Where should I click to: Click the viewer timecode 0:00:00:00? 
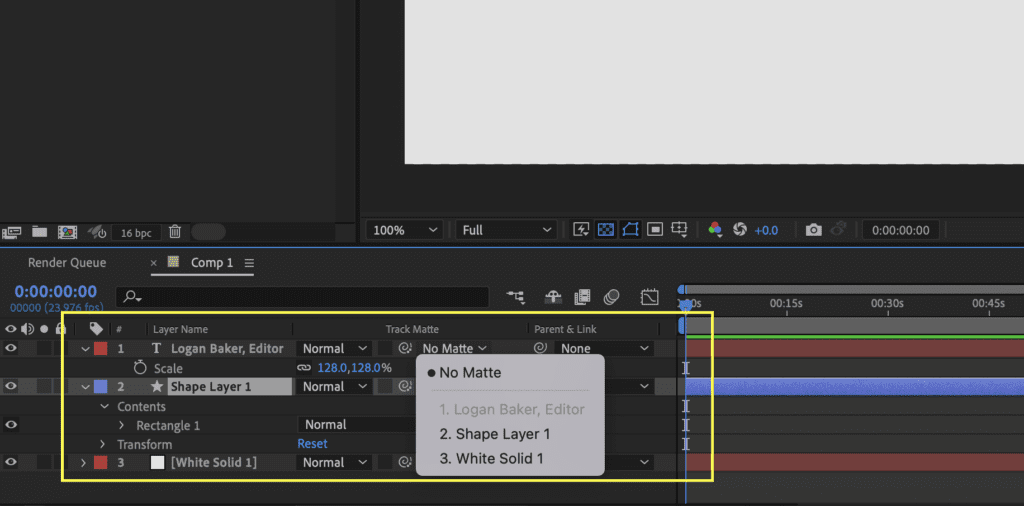(901, 230)
